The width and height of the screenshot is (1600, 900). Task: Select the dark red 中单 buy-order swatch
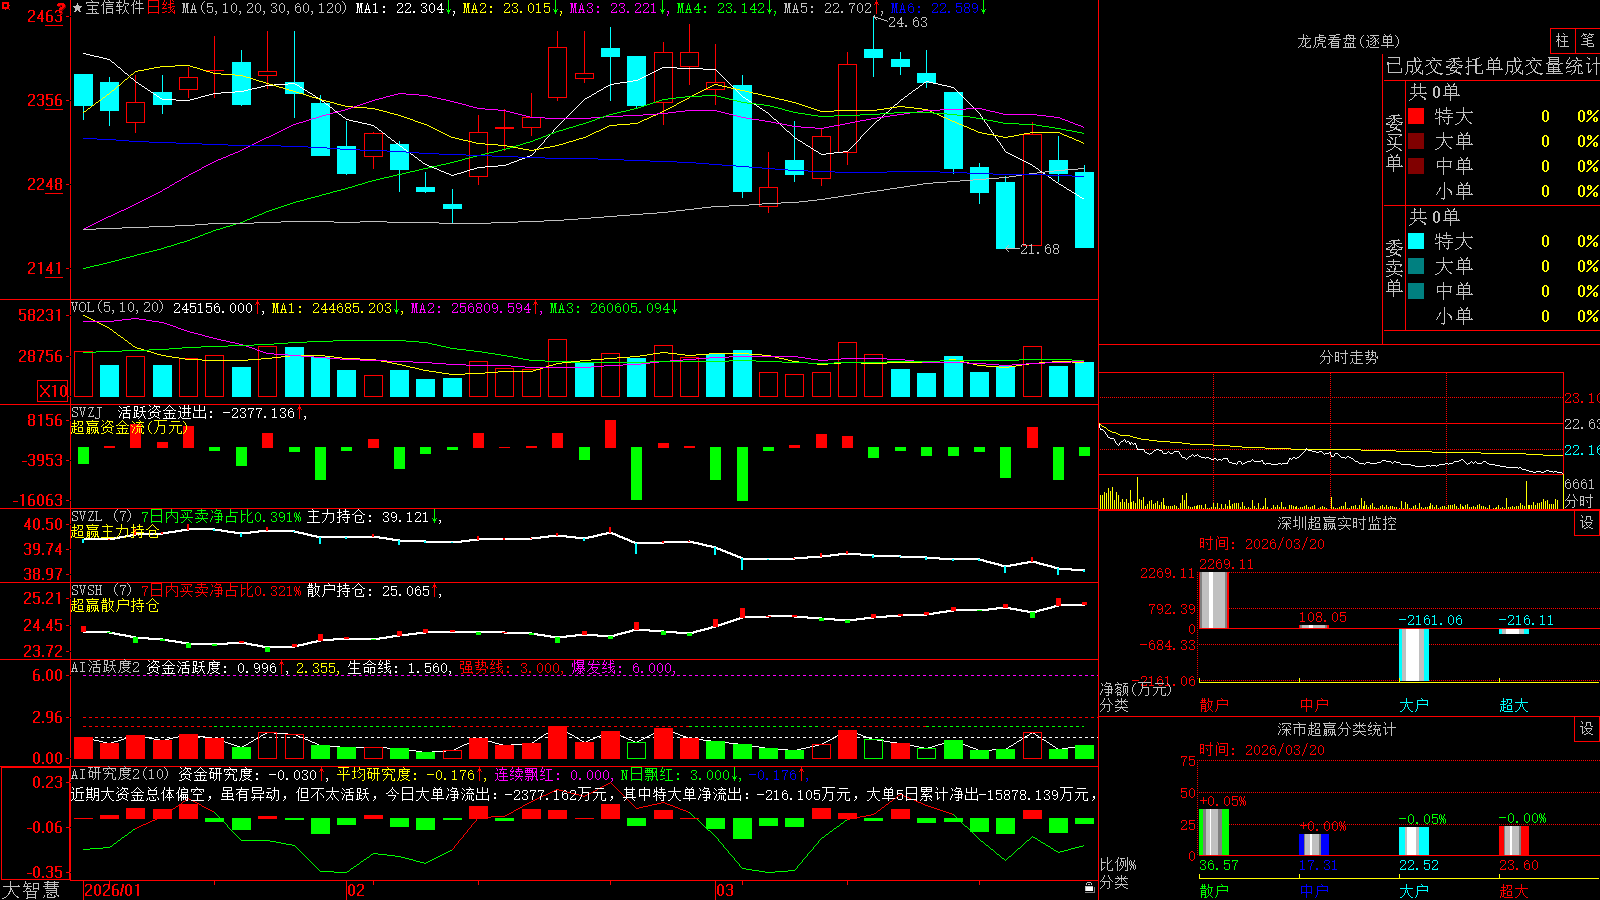click(1416, 166)
